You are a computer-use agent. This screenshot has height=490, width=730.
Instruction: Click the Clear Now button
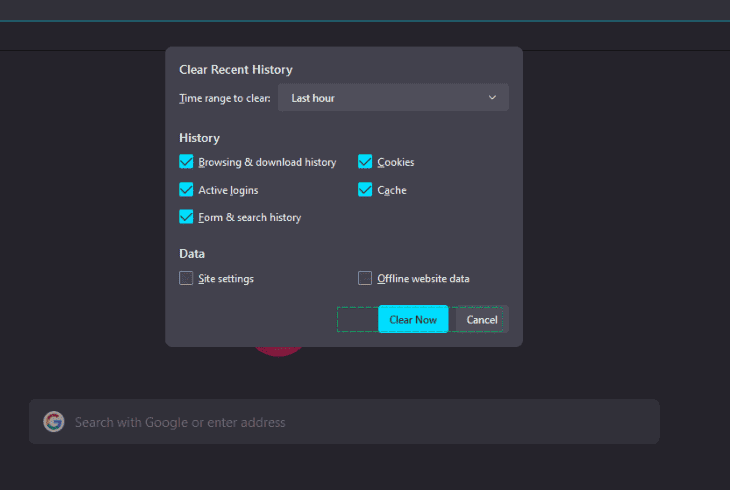click(x=413, y=320)
